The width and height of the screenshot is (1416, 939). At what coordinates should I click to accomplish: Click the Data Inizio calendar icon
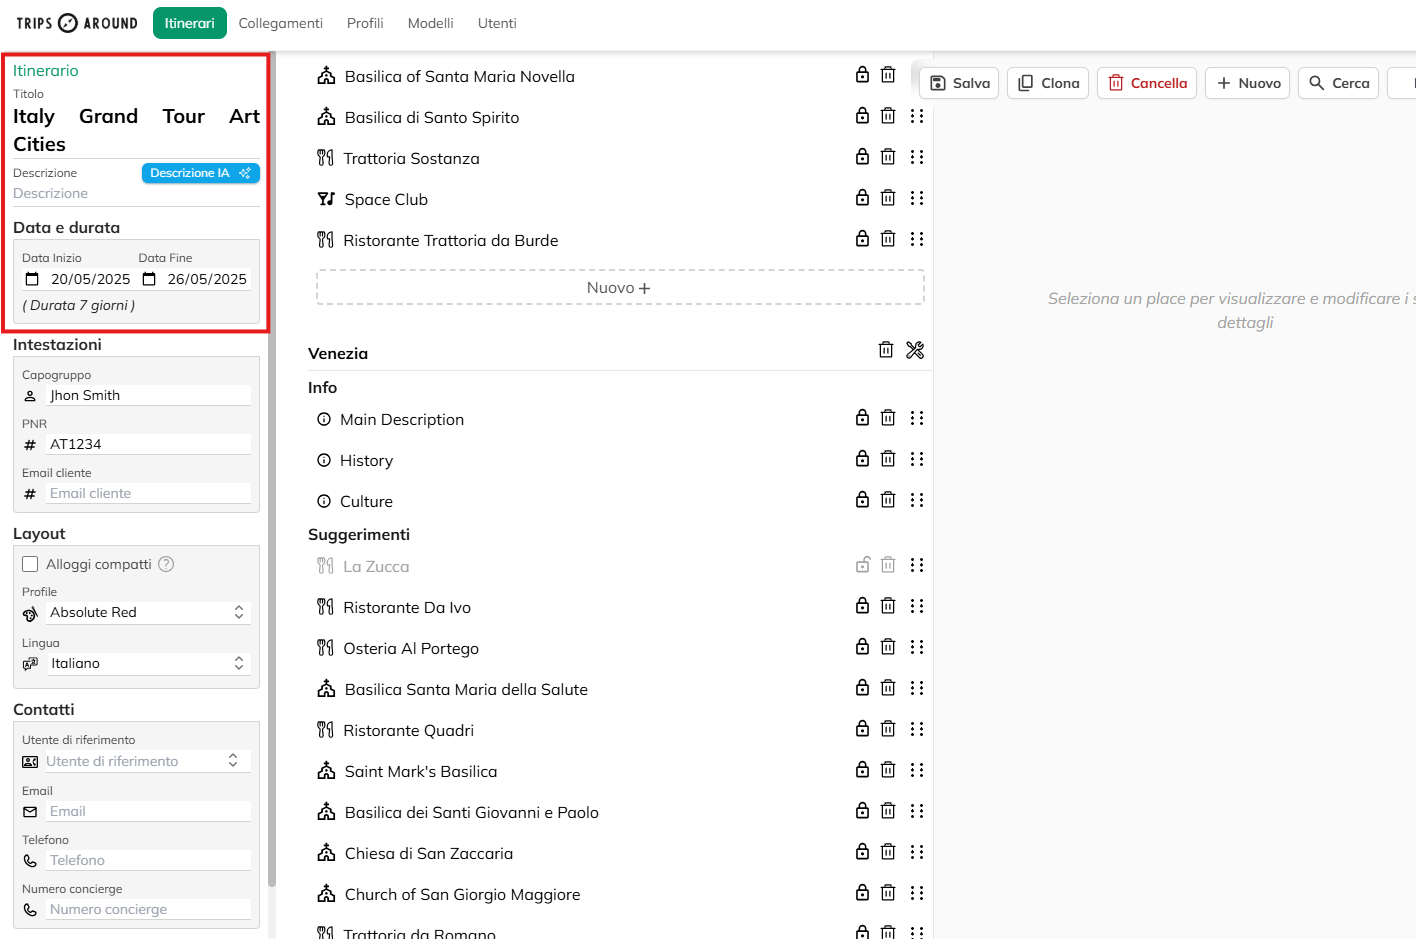pyautogui.click(x=32, y=279)
